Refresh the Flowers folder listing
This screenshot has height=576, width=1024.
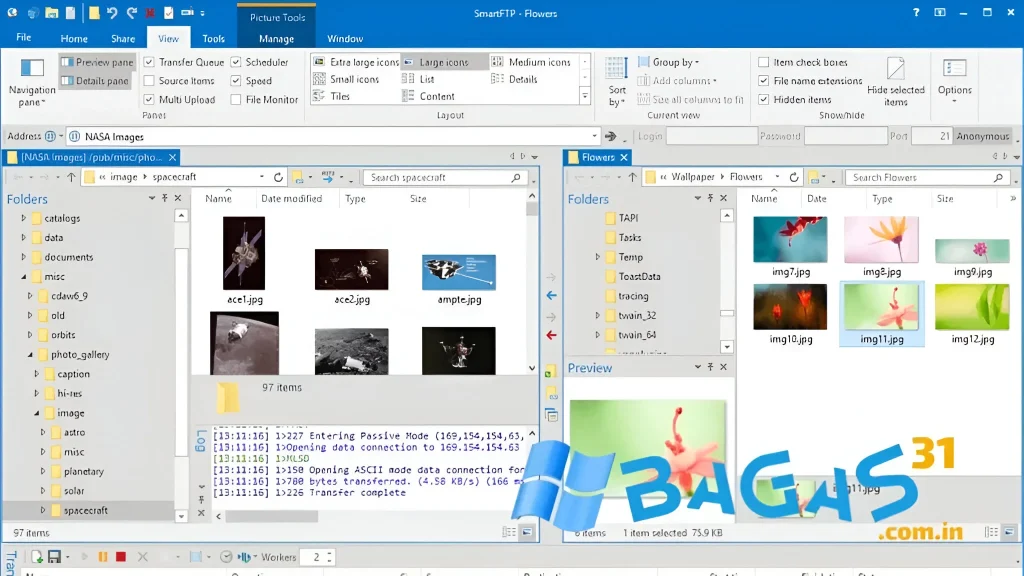click(x=793, y=177)
